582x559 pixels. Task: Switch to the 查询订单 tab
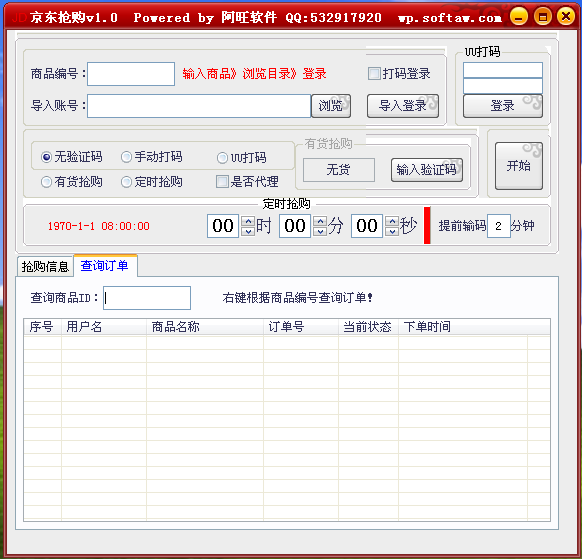(105, 265)
